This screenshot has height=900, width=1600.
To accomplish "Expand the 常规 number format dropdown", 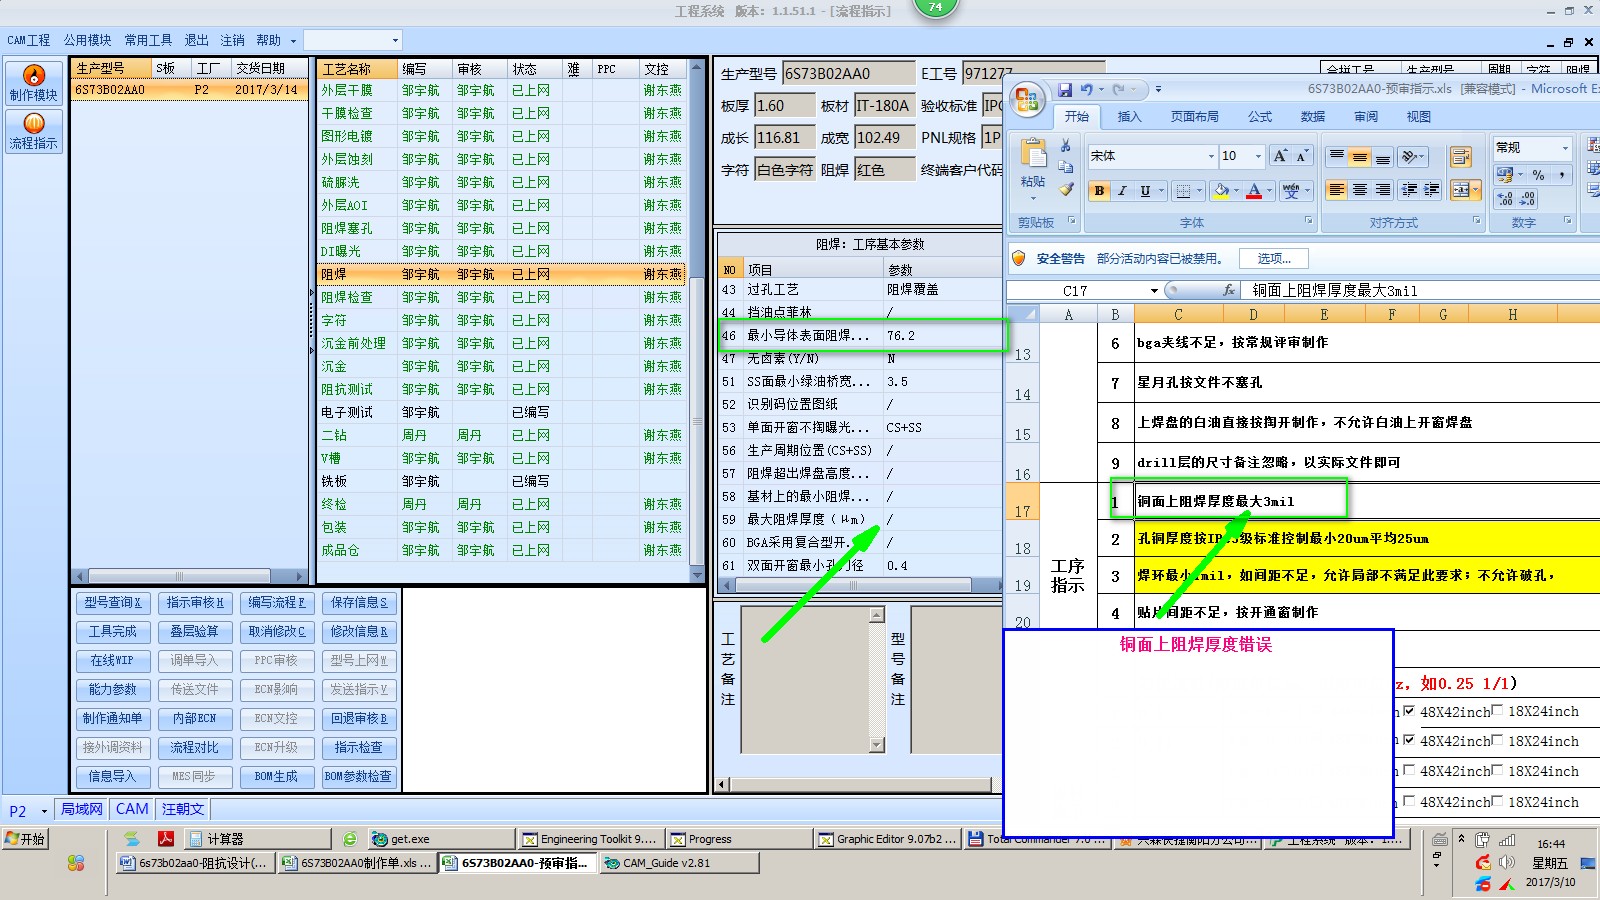I will click(x=1565, y=148).
